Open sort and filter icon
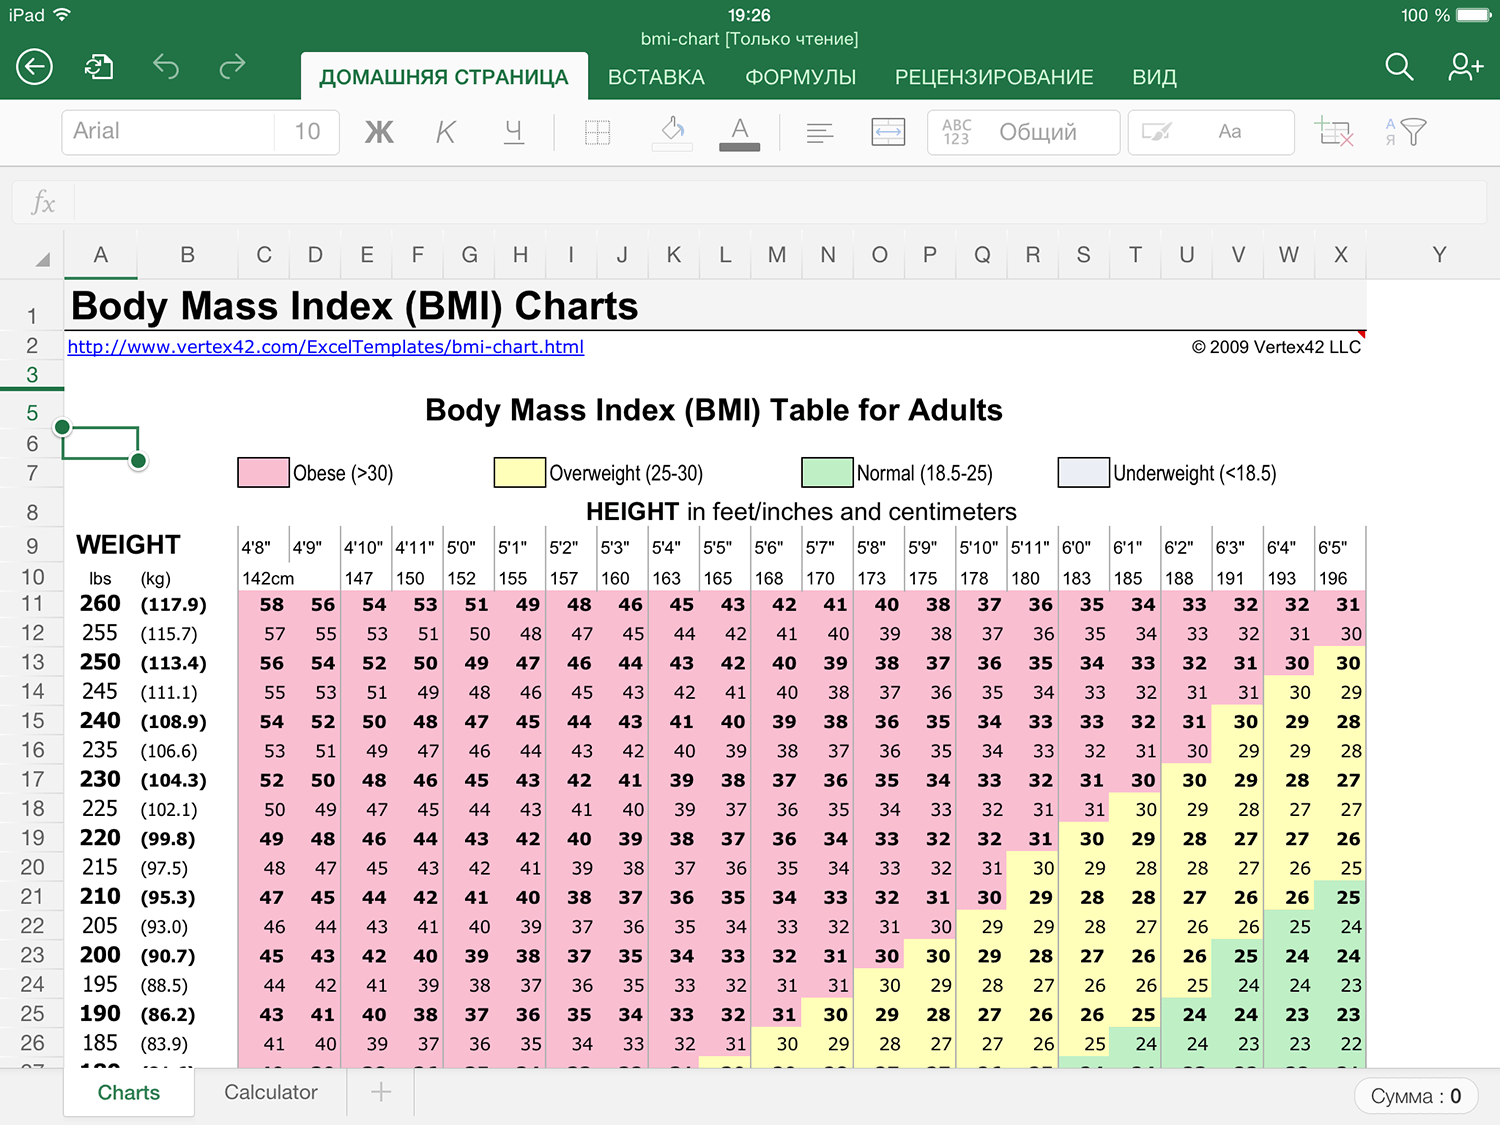1500x1125 pixels. coord(1405,132)
